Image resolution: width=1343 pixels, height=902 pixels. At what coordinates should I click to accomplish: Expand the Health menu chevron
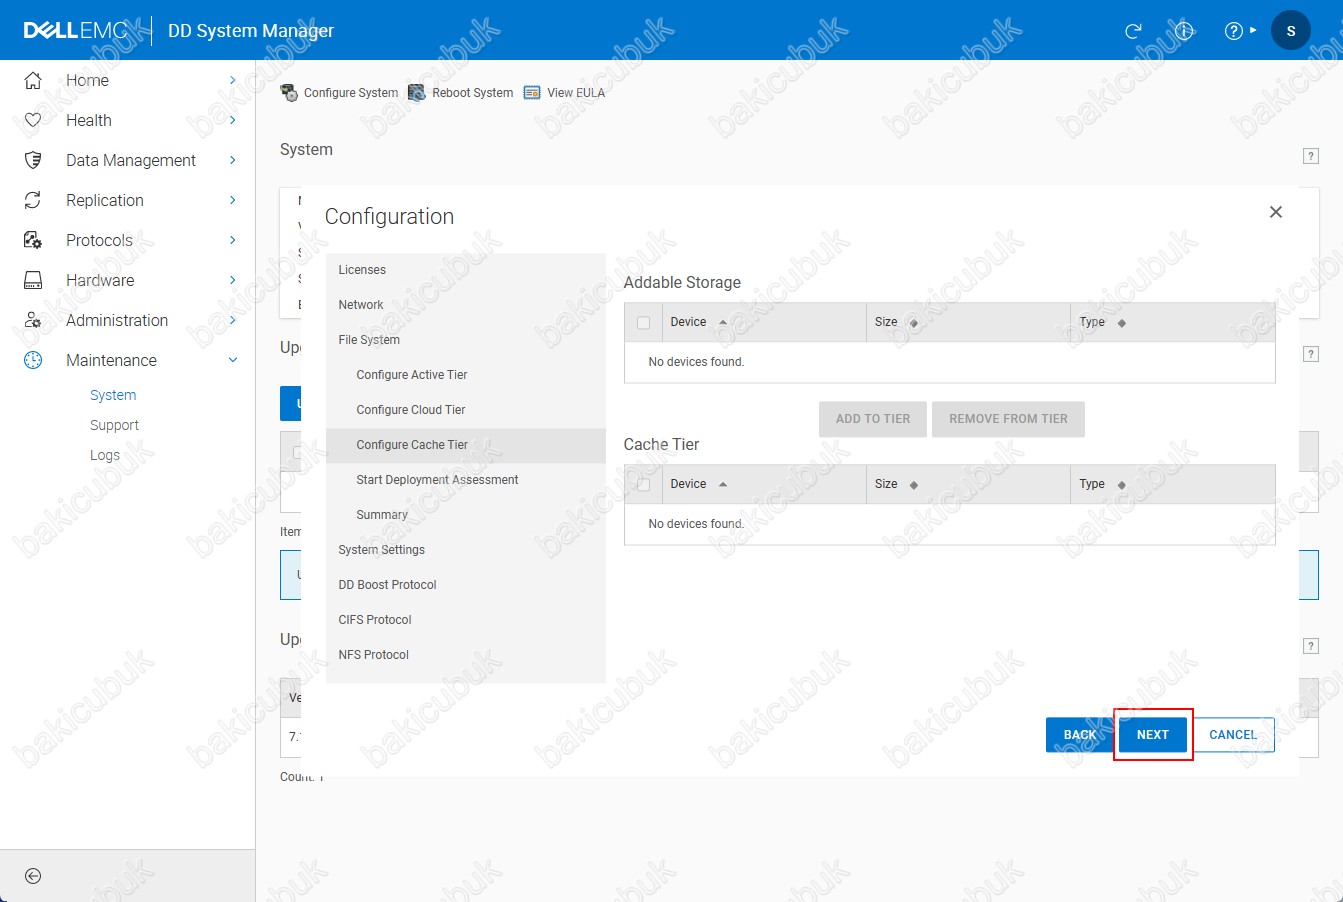pos(232,120)
